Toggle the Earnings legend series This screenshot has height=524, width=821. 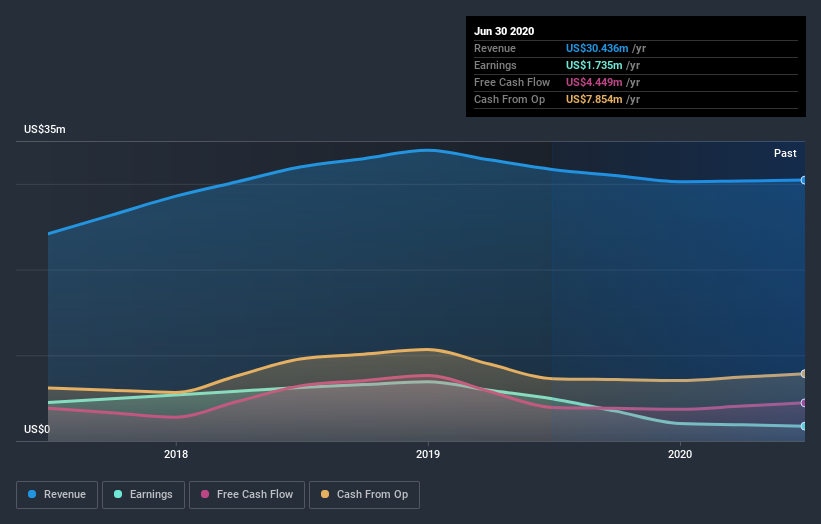pyautogui.click(x=143, y=495)
